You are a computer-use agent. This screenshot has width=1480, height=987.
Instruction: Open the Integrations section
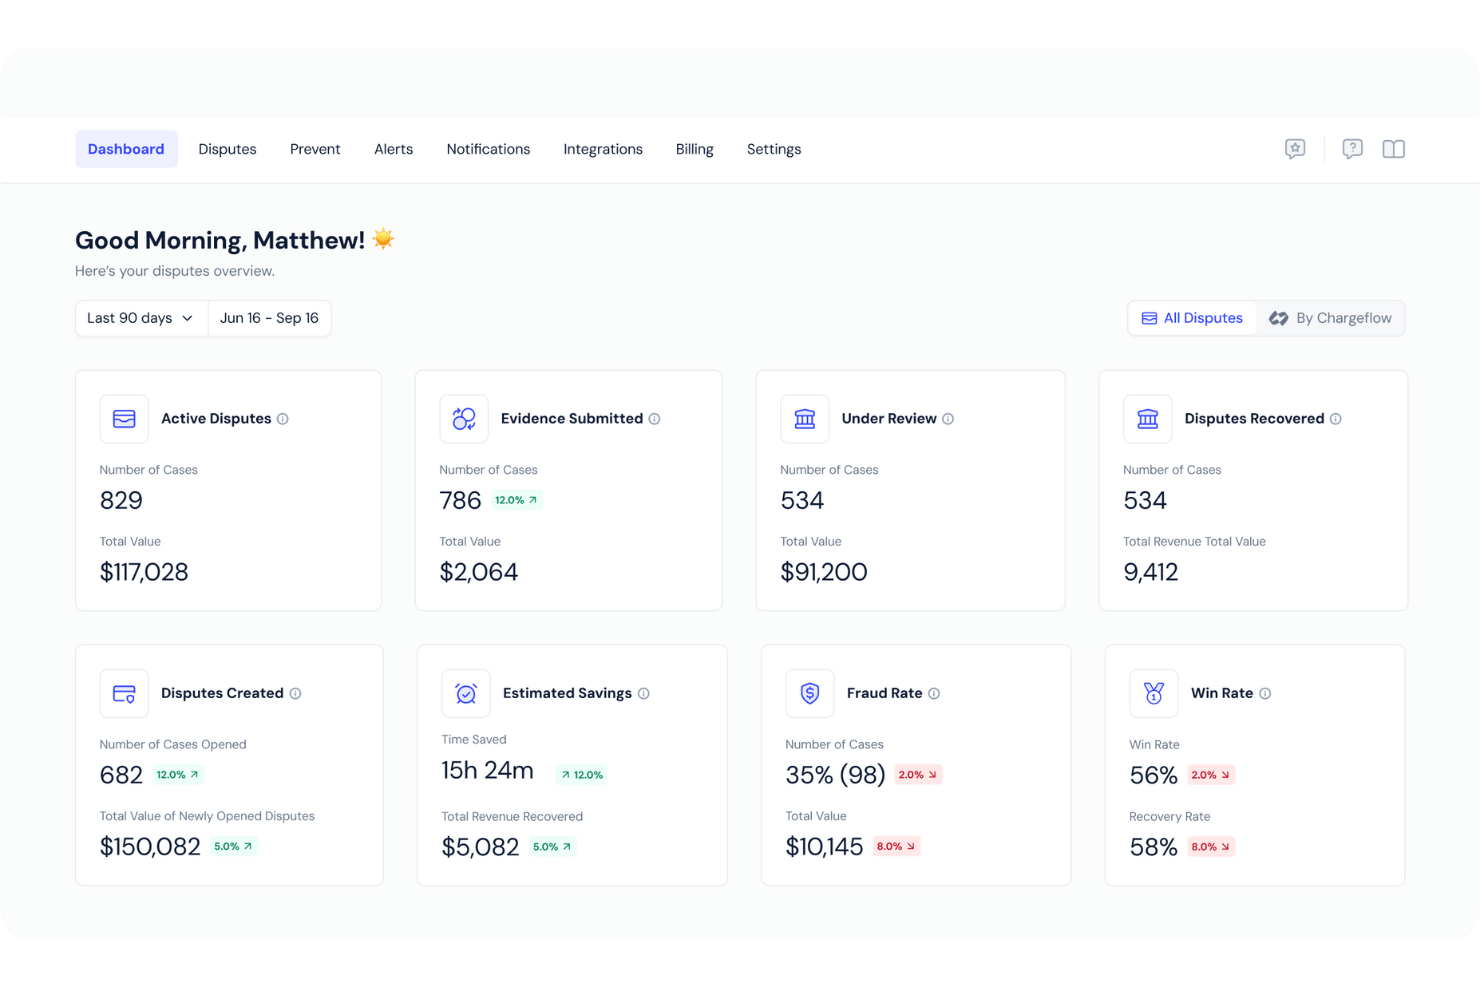603,149
